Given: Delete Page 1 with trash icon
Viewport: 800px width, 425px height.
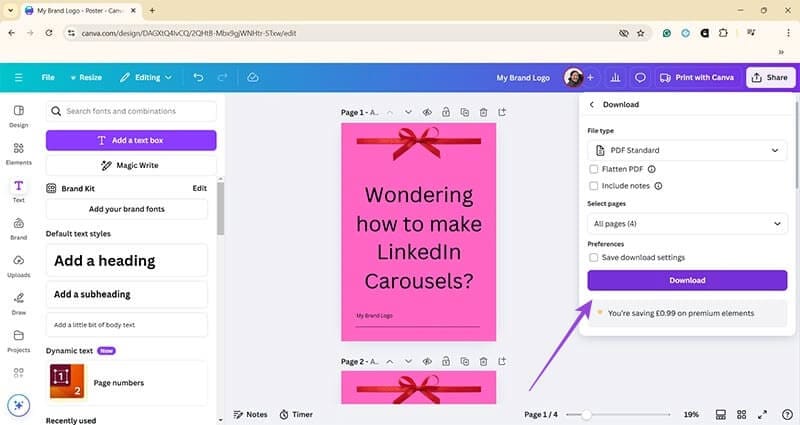Looking at the screenshot, I should [x=483, y=112].
